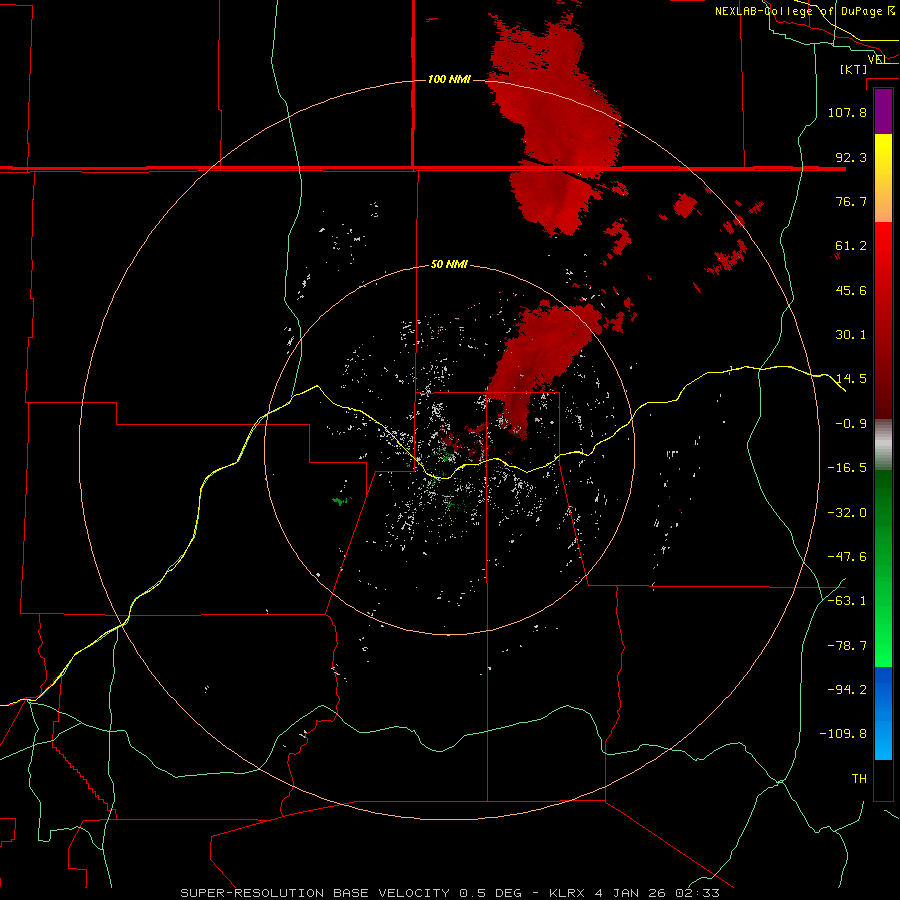Click the TH label at the legend bottom

click(859, 779)
